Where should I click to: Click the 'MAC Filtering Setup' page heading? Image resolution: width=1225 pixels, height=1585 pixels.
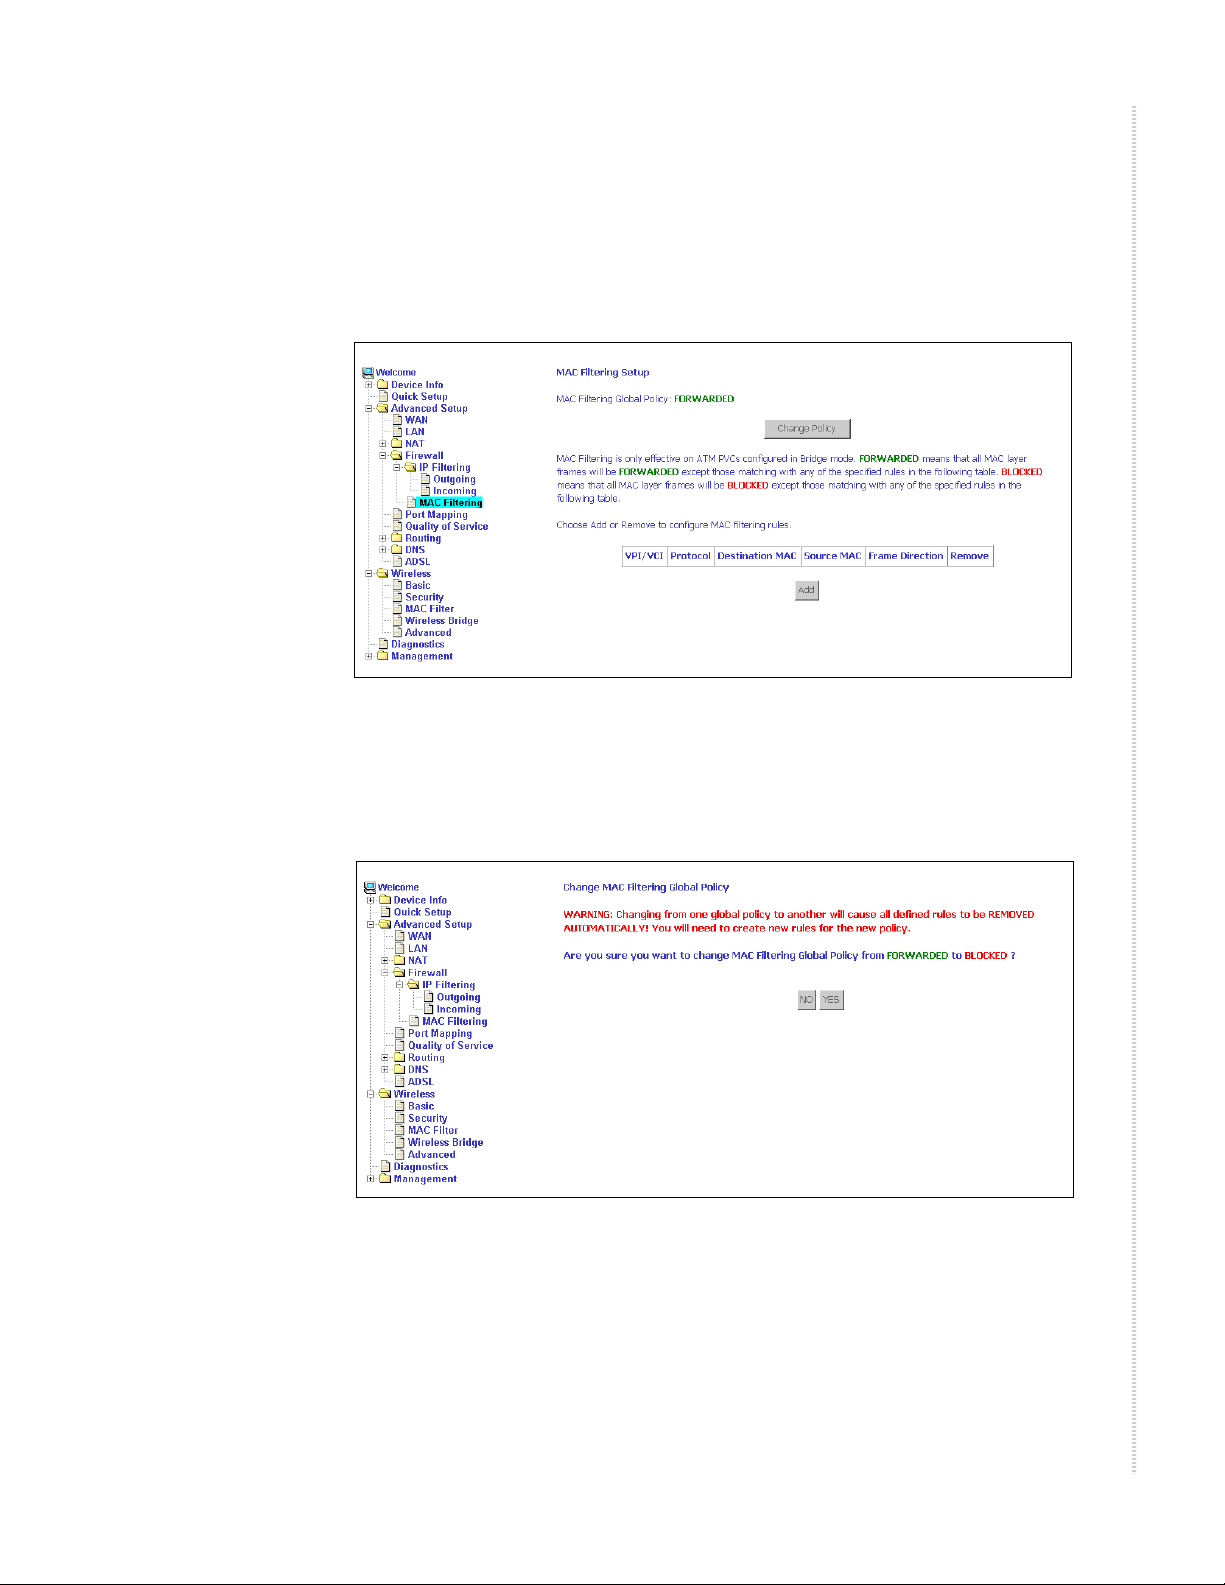point(603,372)
